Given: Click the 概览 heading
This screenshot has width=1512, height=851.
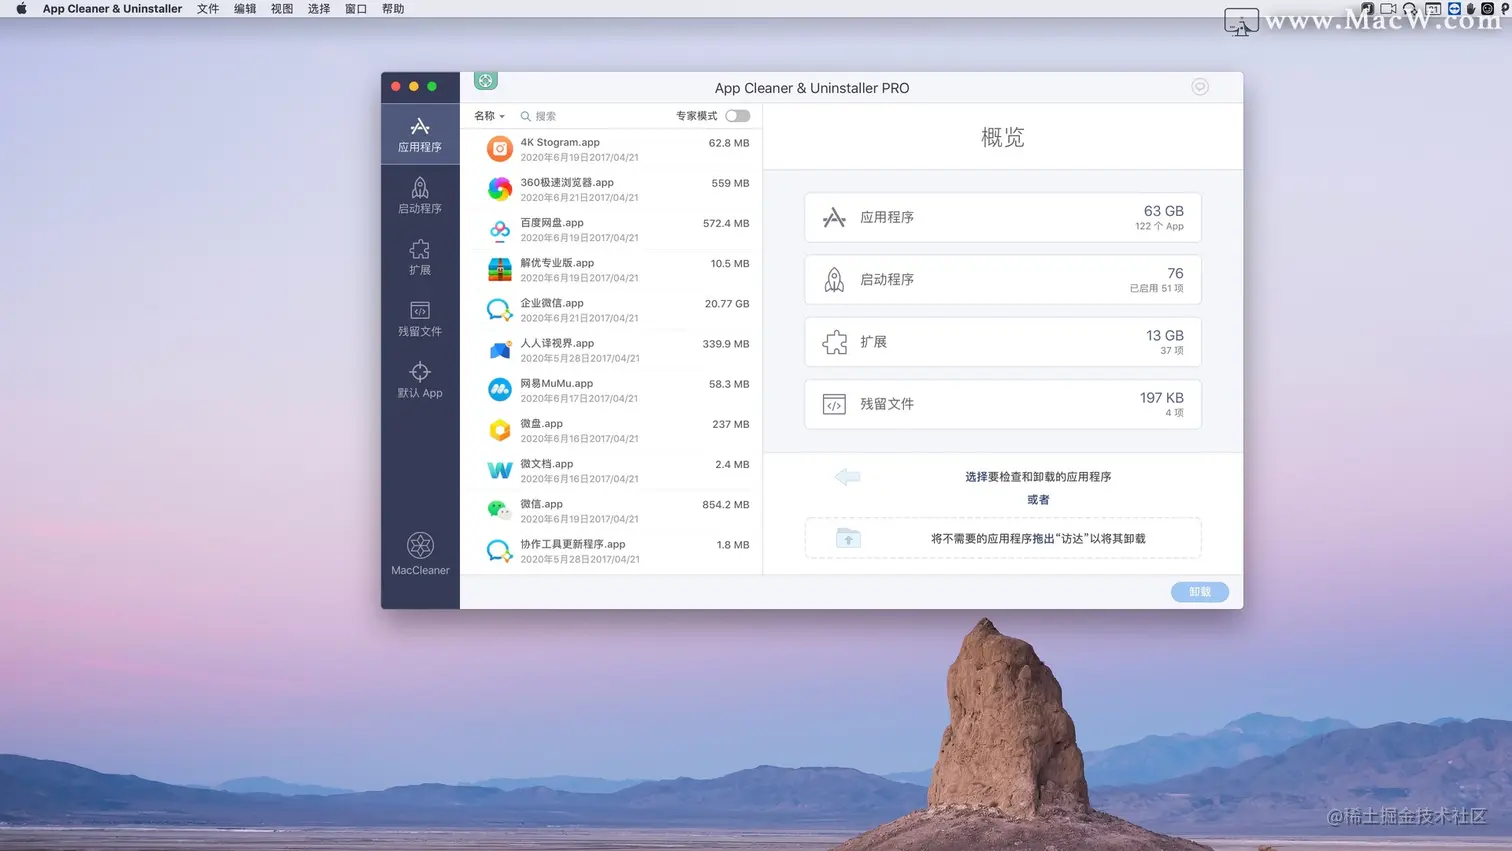Looking at the screenshot, I should (1002, 138).
